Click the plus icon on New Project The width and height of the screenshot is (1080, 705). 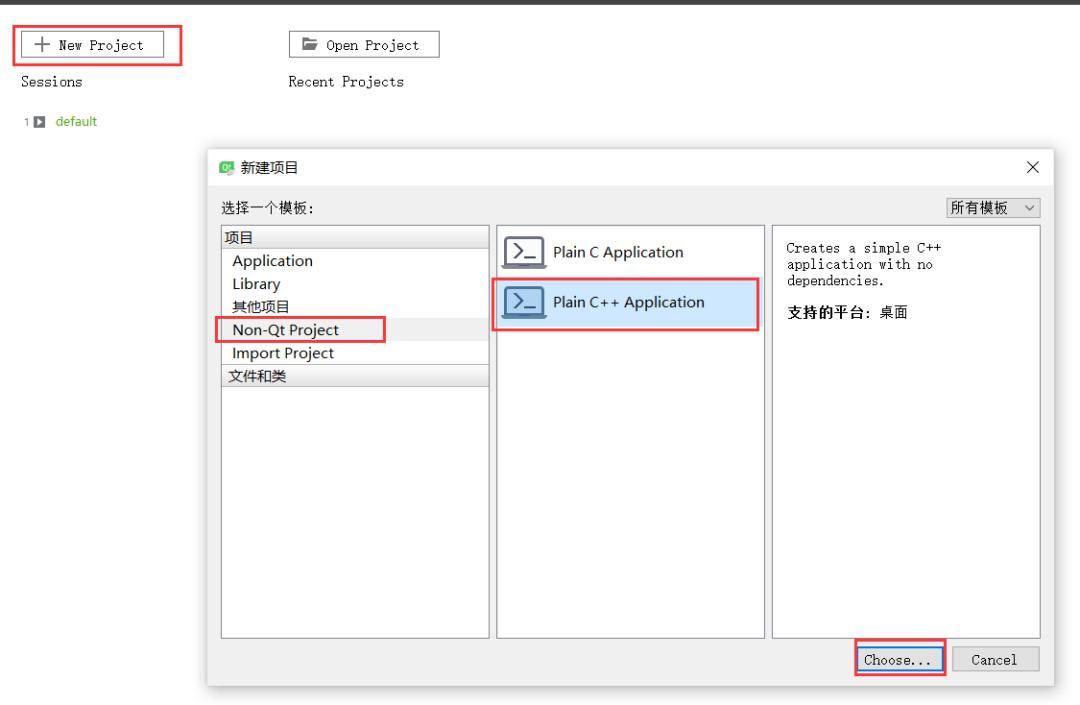tap(42, 45)
